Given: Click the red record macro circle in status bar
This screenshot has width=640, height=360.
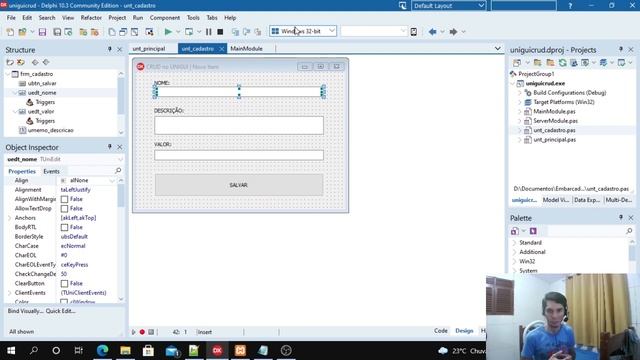Looking at the screenshot, I should click(x=142, y=332).
